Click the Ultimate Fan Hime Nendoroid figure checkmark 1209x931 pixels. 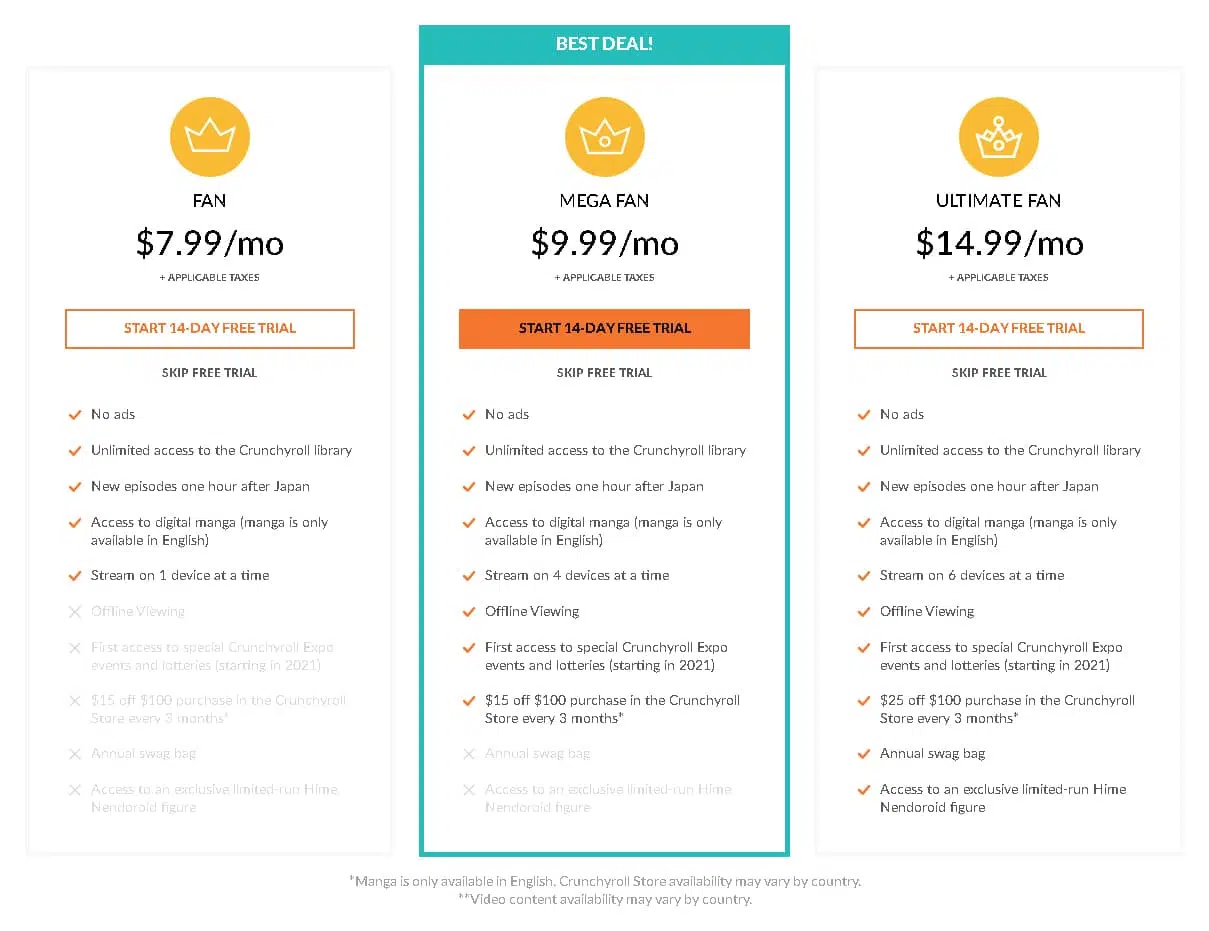863,789
